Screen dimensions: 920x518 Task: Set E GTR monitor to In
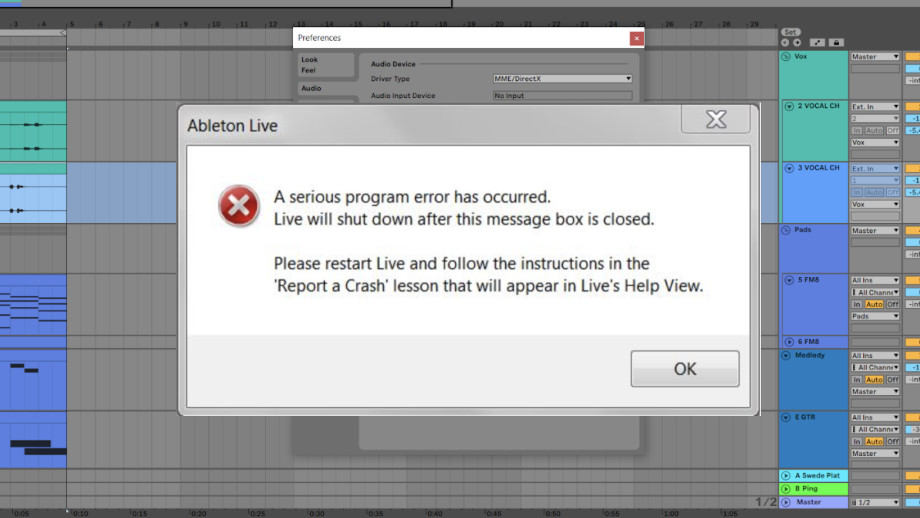(857, 442)
